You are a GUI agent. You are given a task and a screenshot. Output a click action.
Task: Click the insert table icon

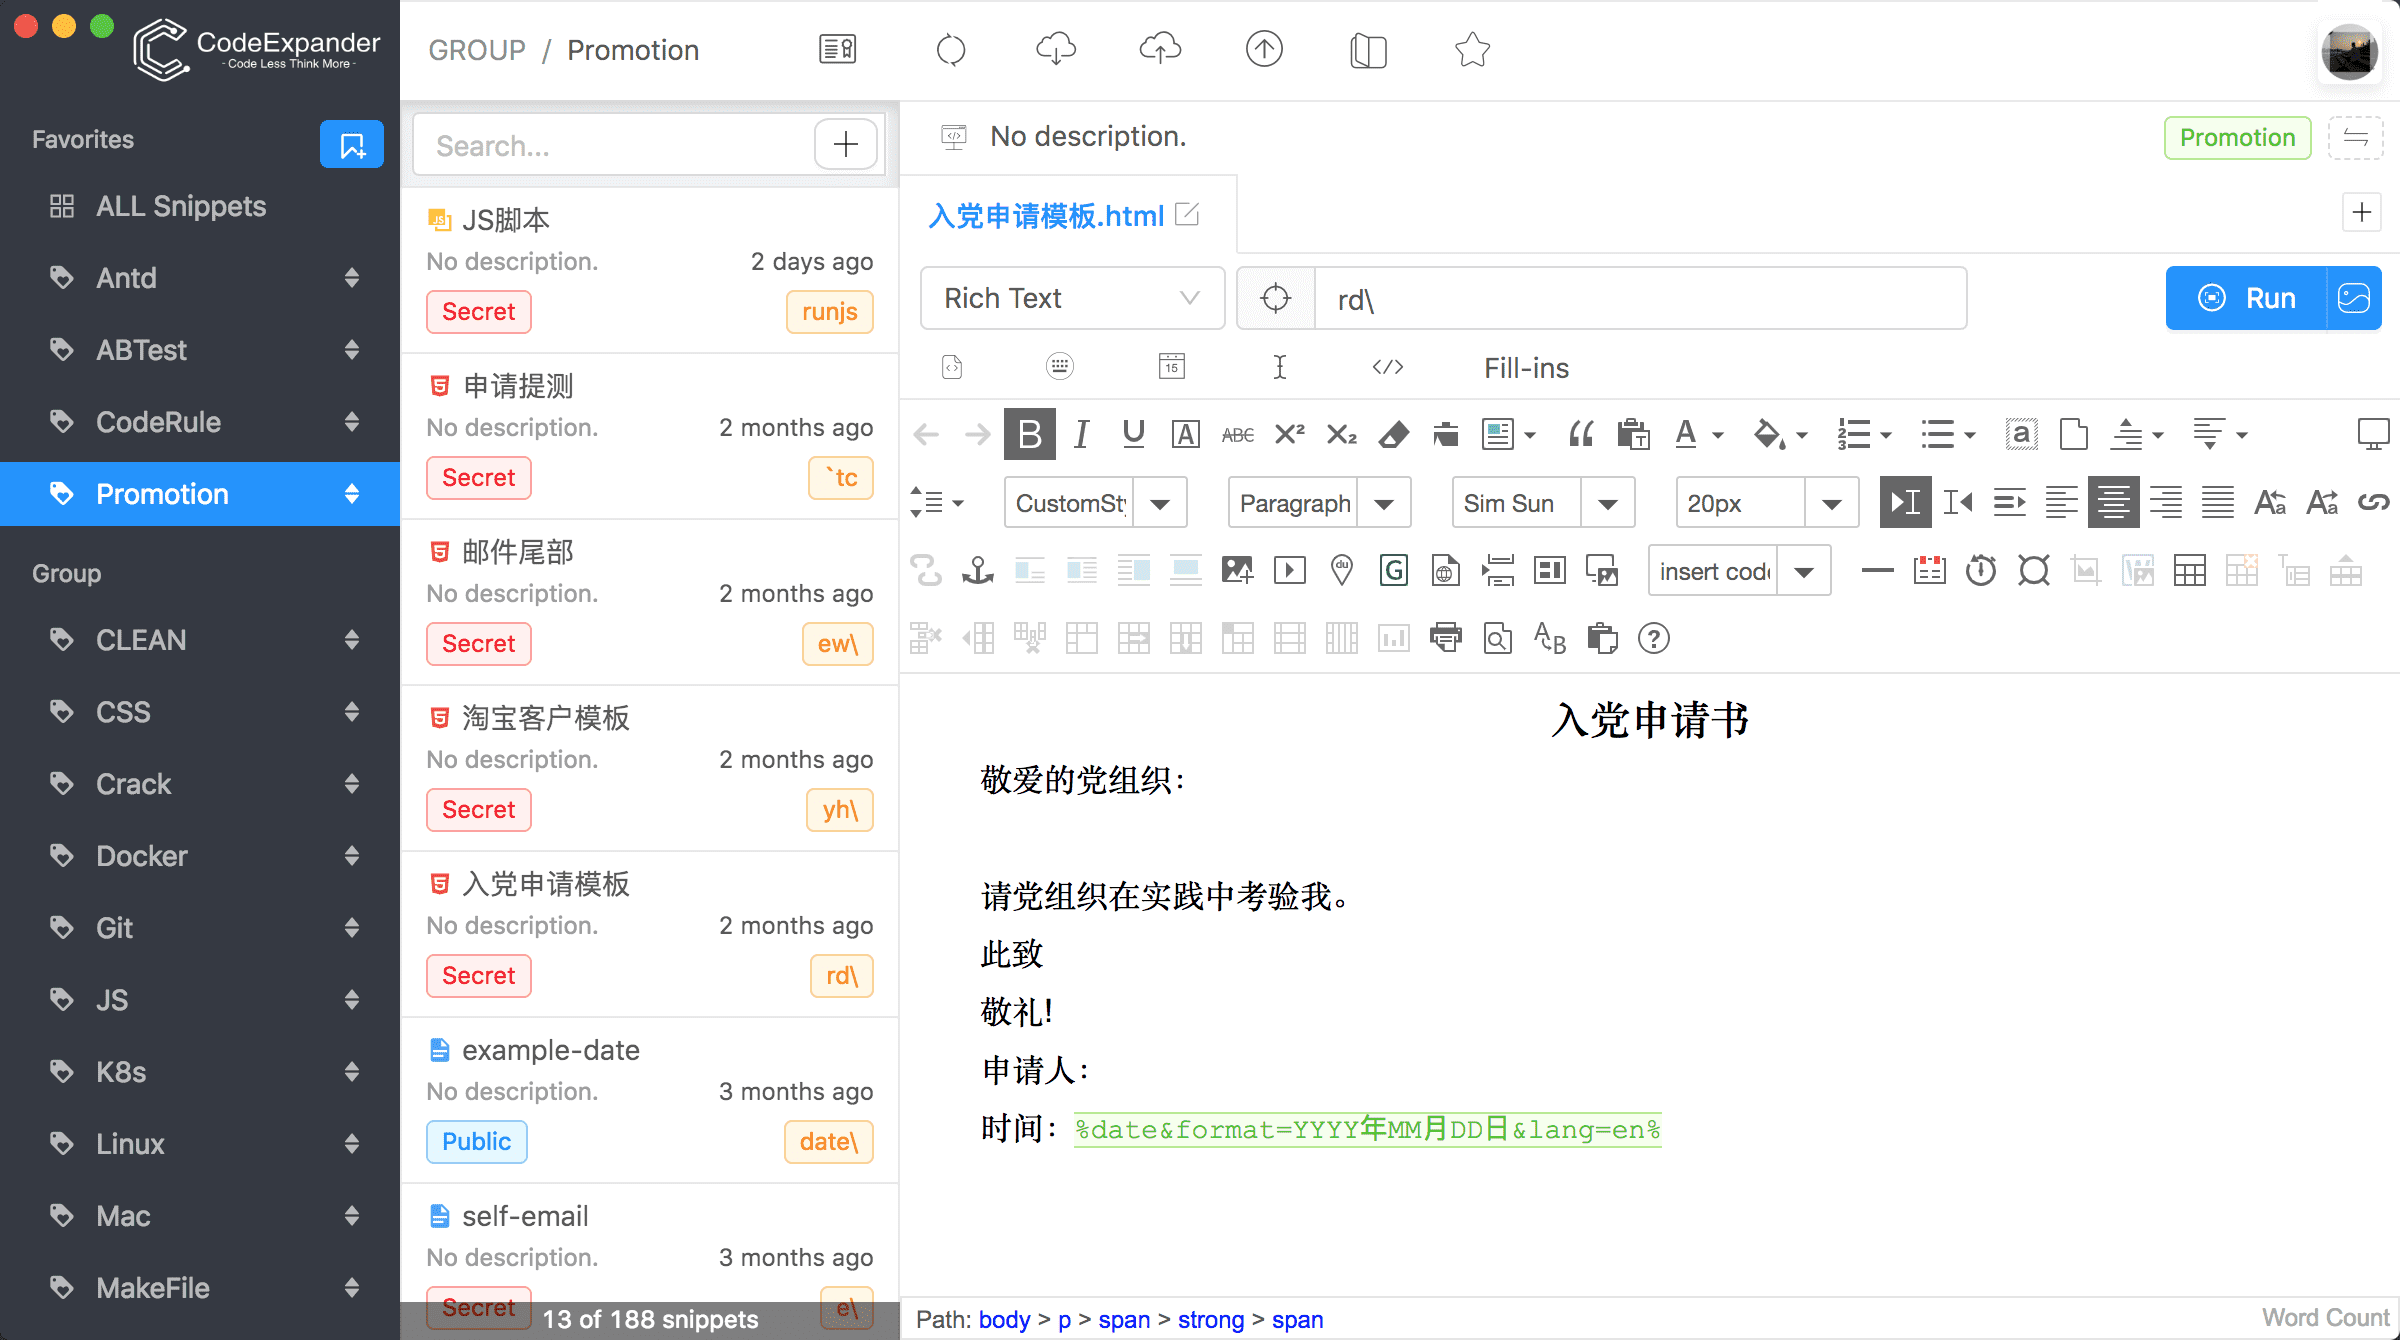tap(2189, 571)
